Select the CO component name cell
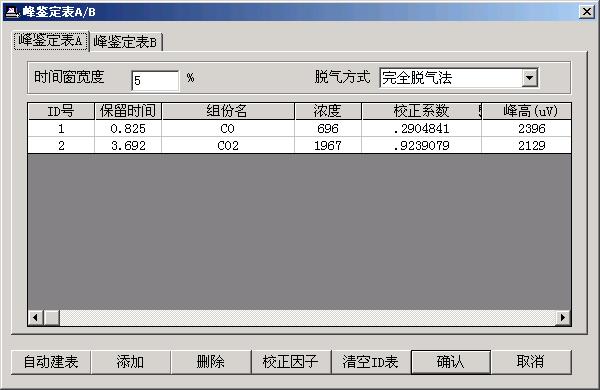The image size is (600, 390). pos(228,129)
